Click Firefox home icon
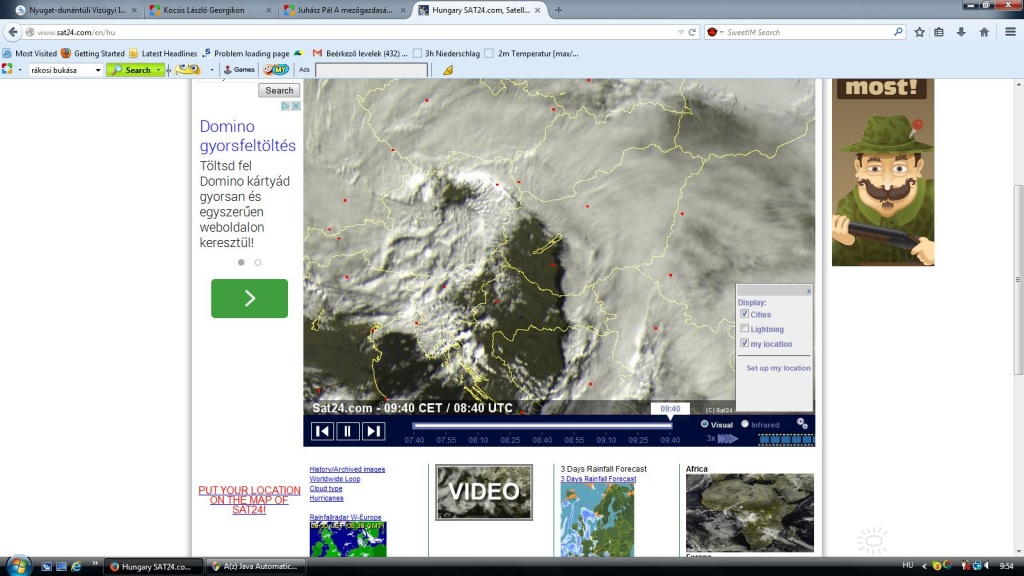Image resolution: width=1024 pixels, height=576 pixels. tap(984, 32)
